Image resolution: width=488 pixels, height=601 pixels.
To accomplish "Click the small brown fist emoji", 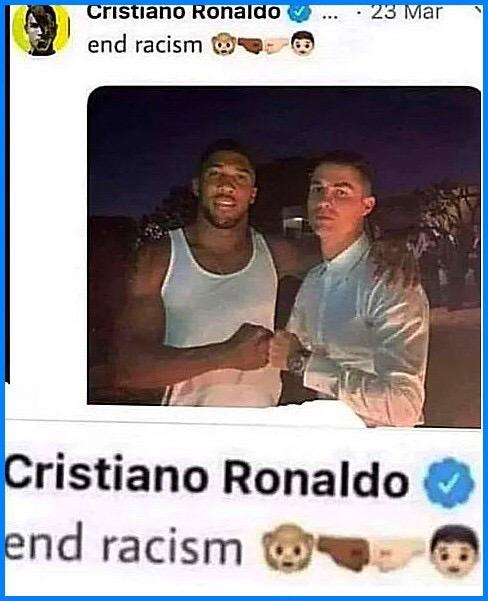I will [x=250, y=46].
